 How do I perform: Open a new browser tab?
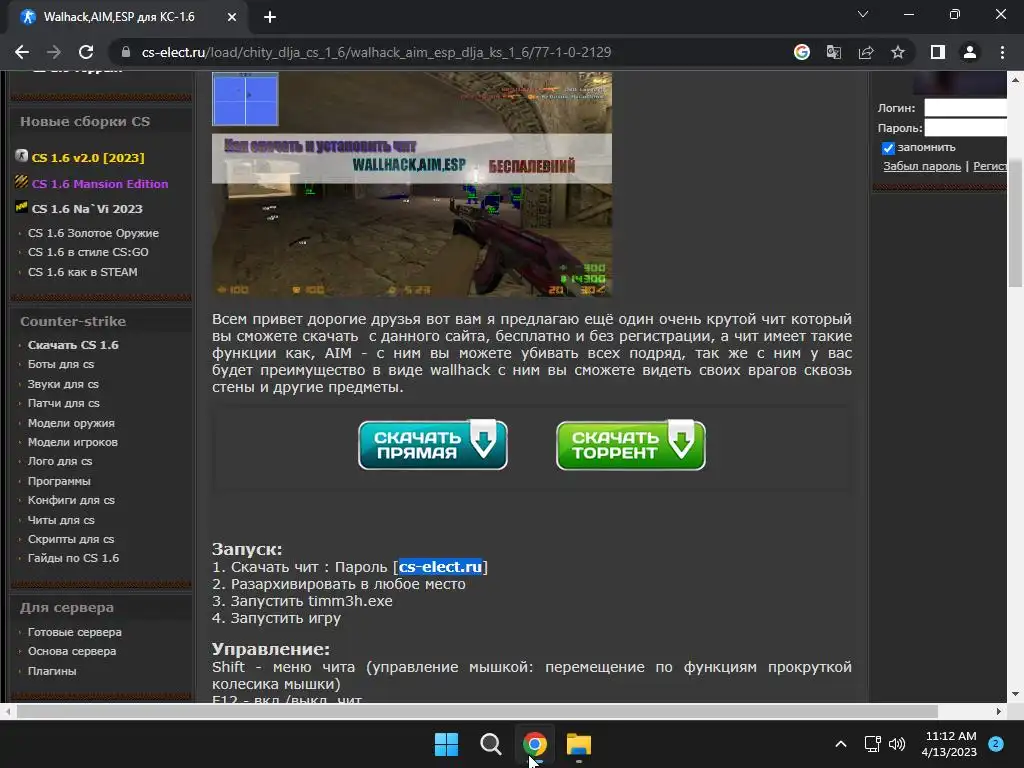click(270, 17)
